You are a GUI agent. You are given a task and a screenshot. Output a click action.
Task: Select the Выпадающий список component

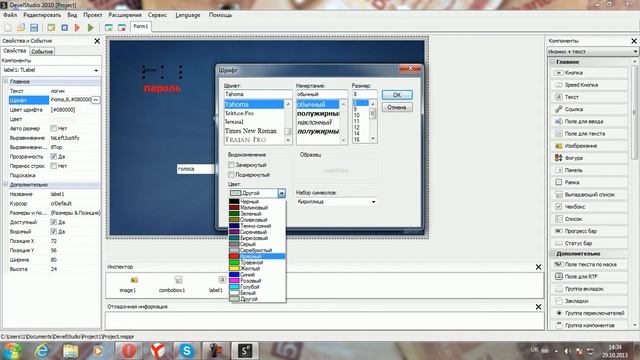click(589, 195)
